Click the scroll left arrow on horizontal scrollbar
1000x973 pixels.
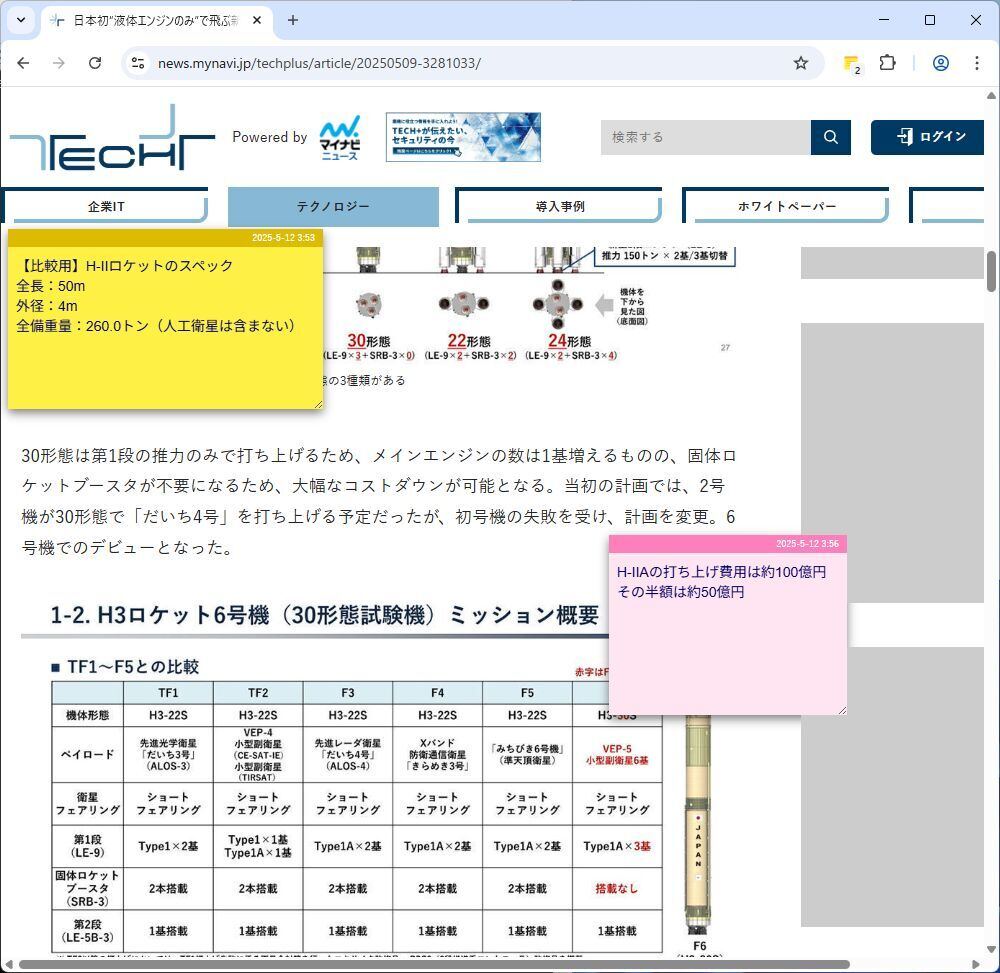coord(8,965)
